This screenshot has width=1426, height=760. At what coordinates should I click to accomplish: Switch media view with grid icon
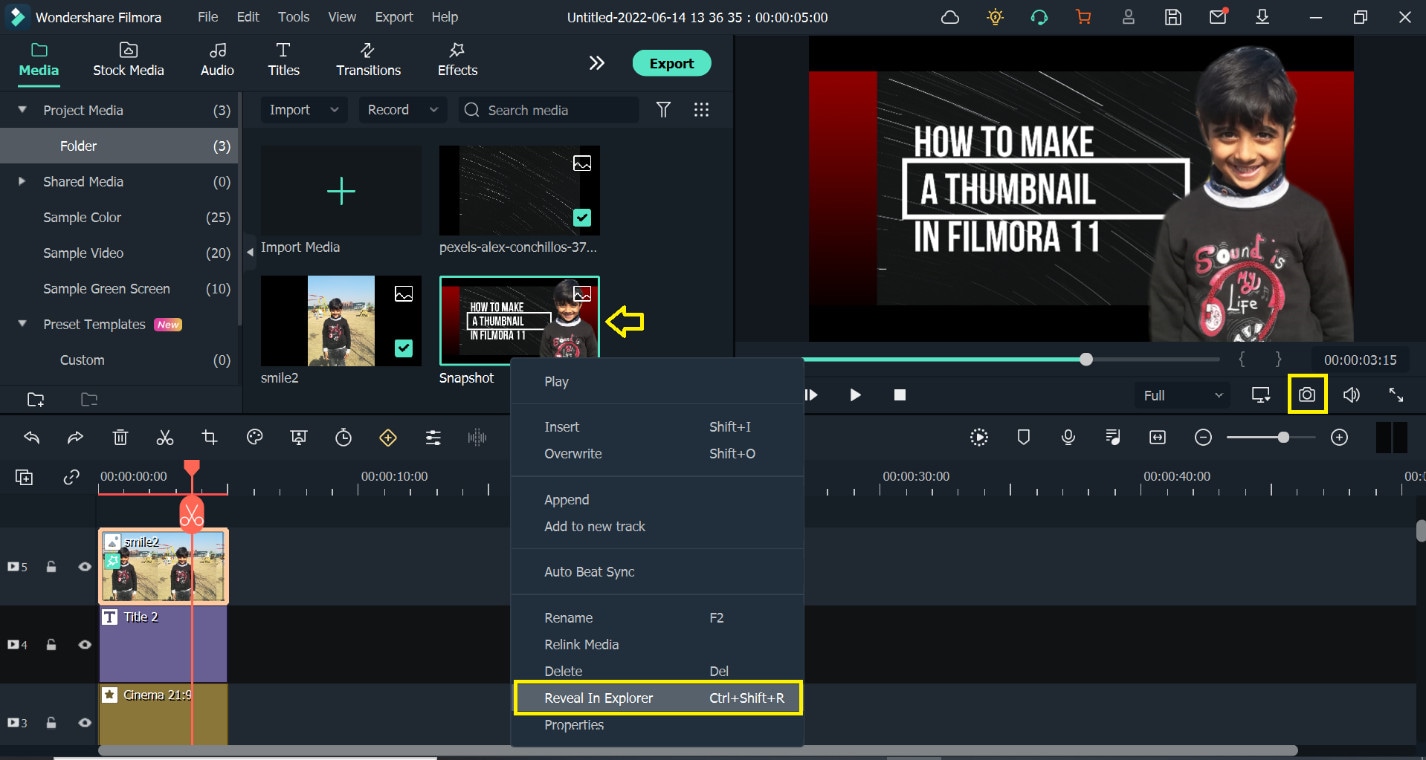coord(701,110)
